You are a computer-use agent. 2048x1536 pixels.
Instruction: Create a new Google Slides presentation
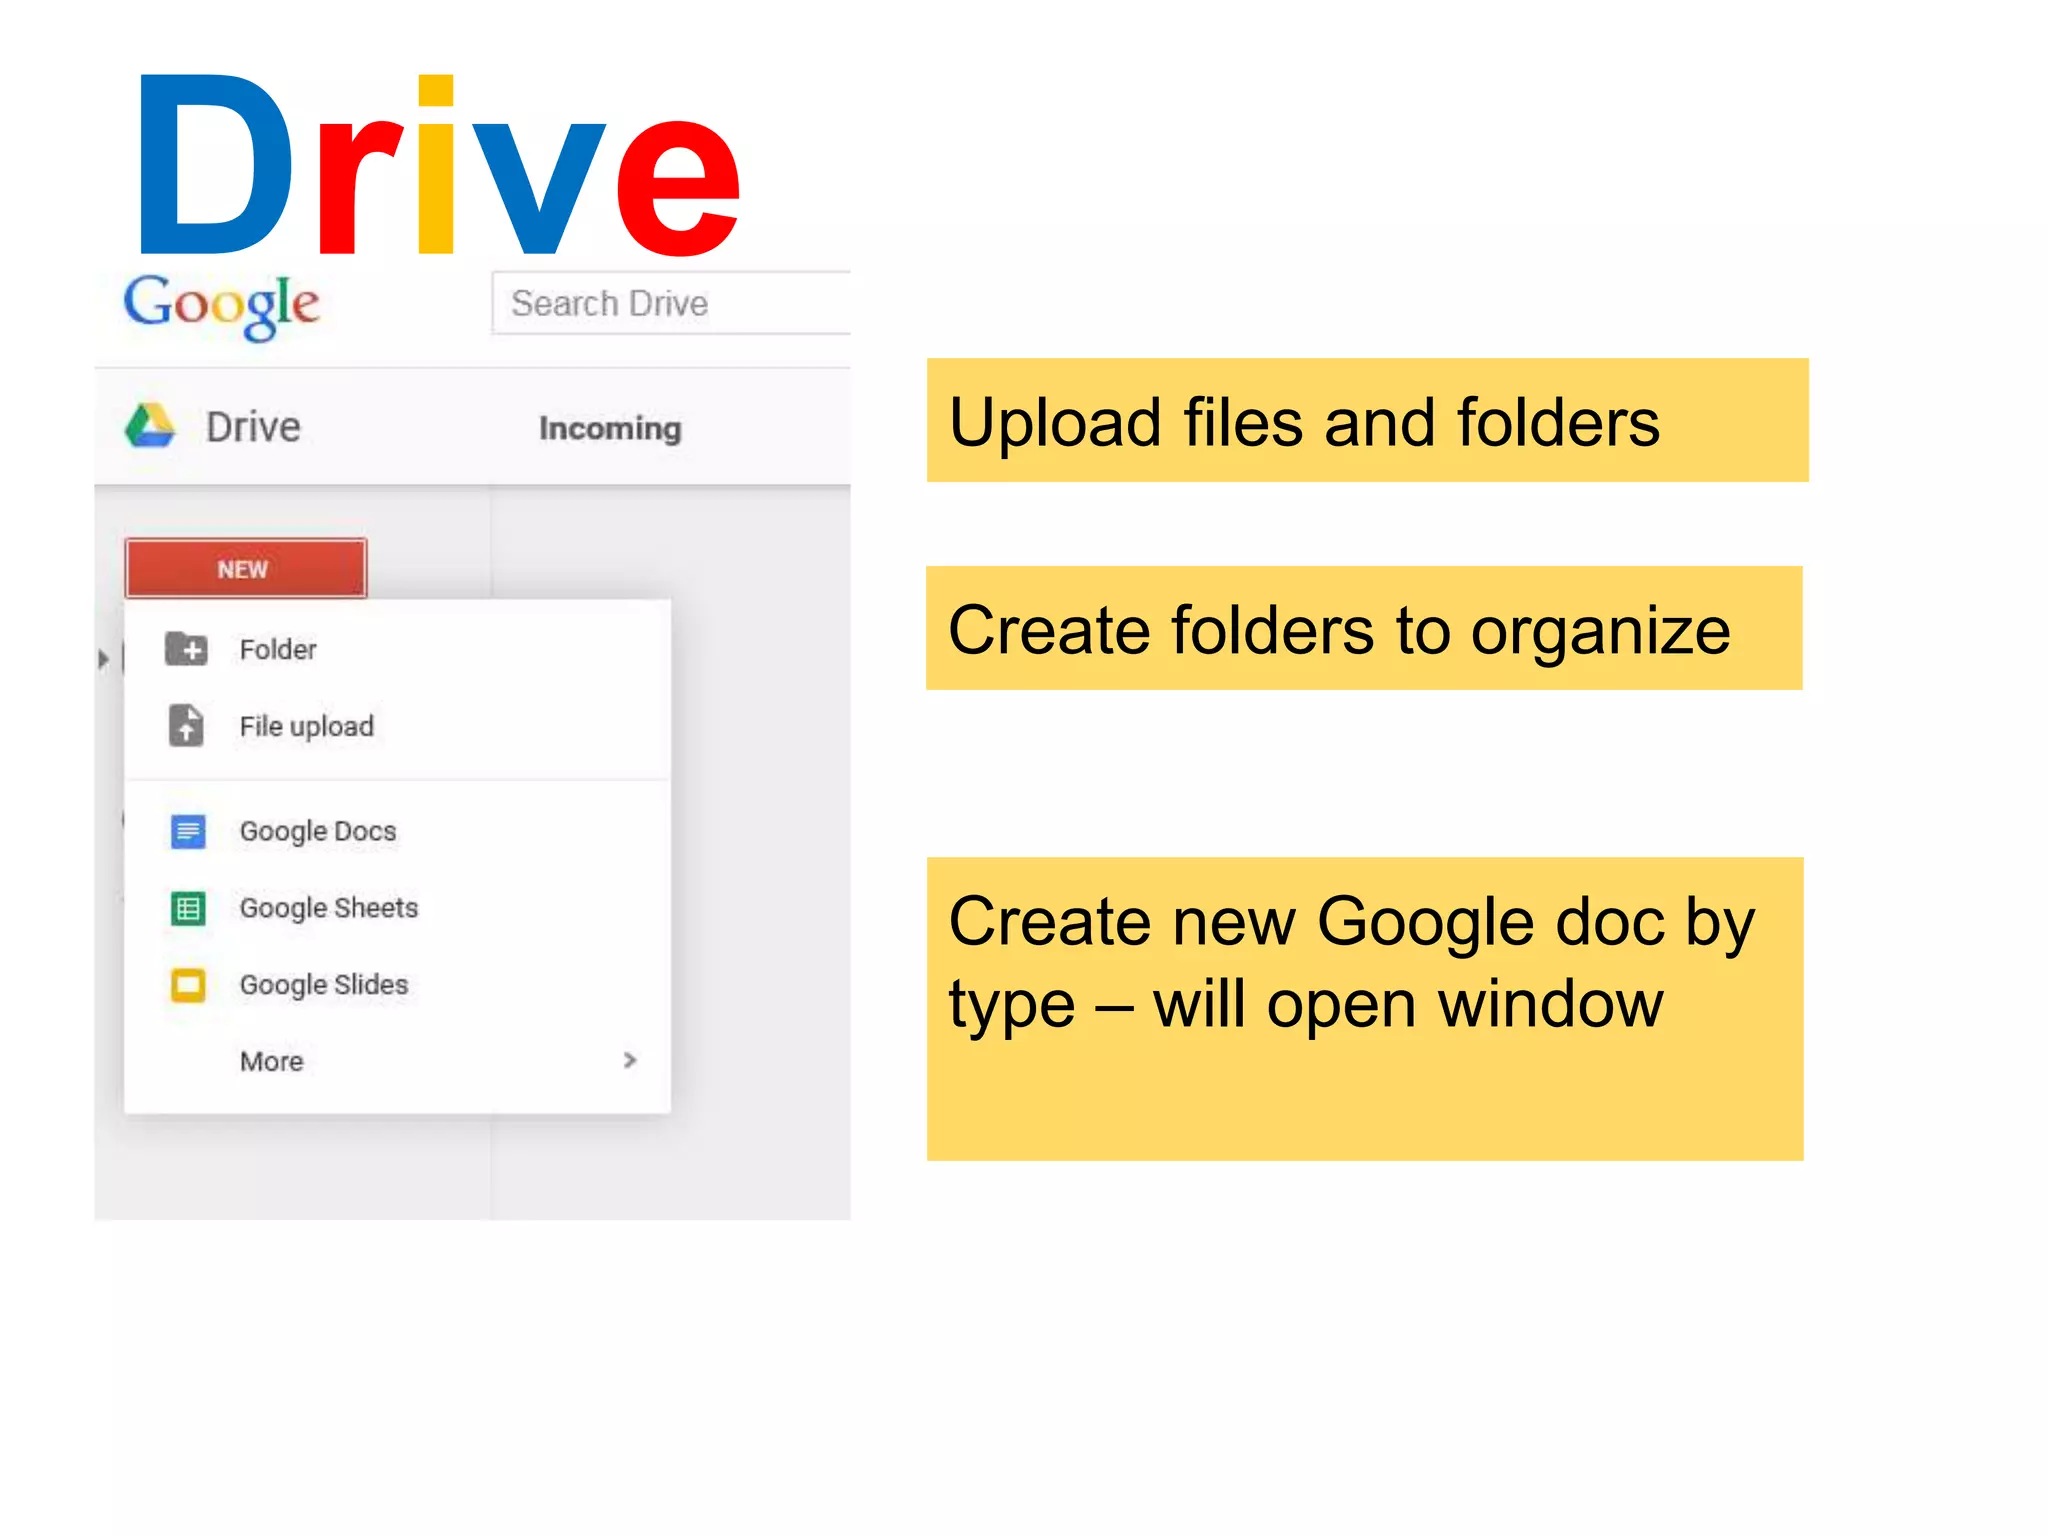coord(397,985)
